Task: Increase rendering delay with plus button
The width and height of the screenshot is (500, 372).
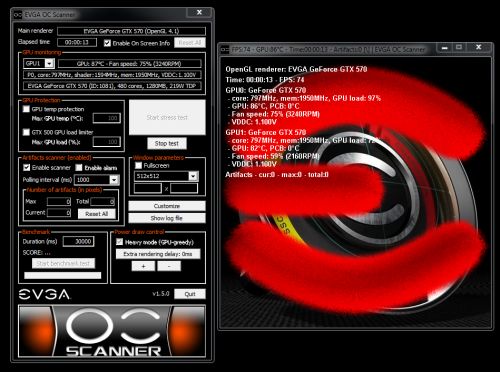Action: pyautogui.click(x=143, y=266)
